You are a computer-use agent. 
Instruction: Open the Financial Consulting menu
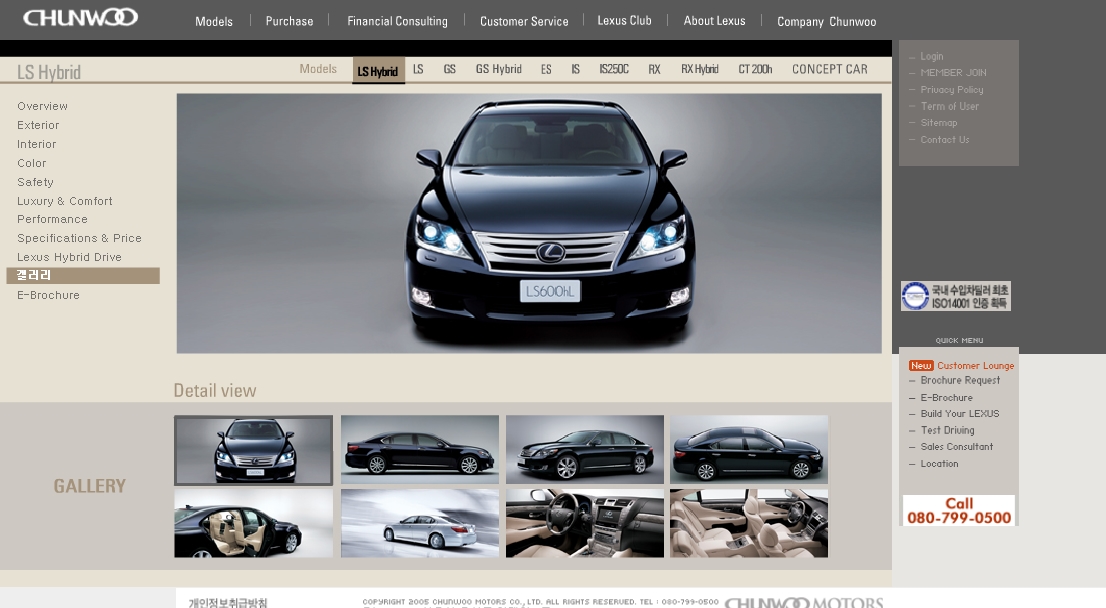397,21
